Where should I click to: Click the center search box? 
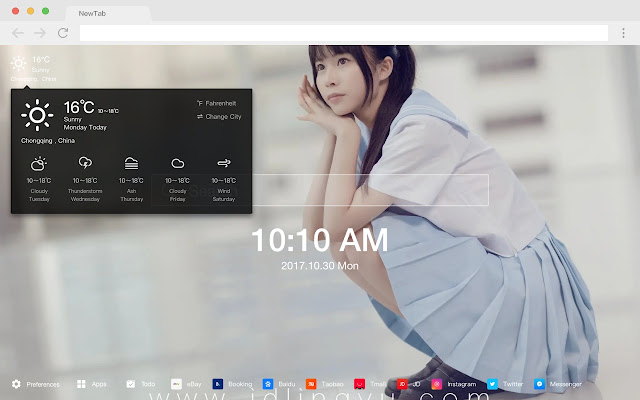tap(320, 190)
